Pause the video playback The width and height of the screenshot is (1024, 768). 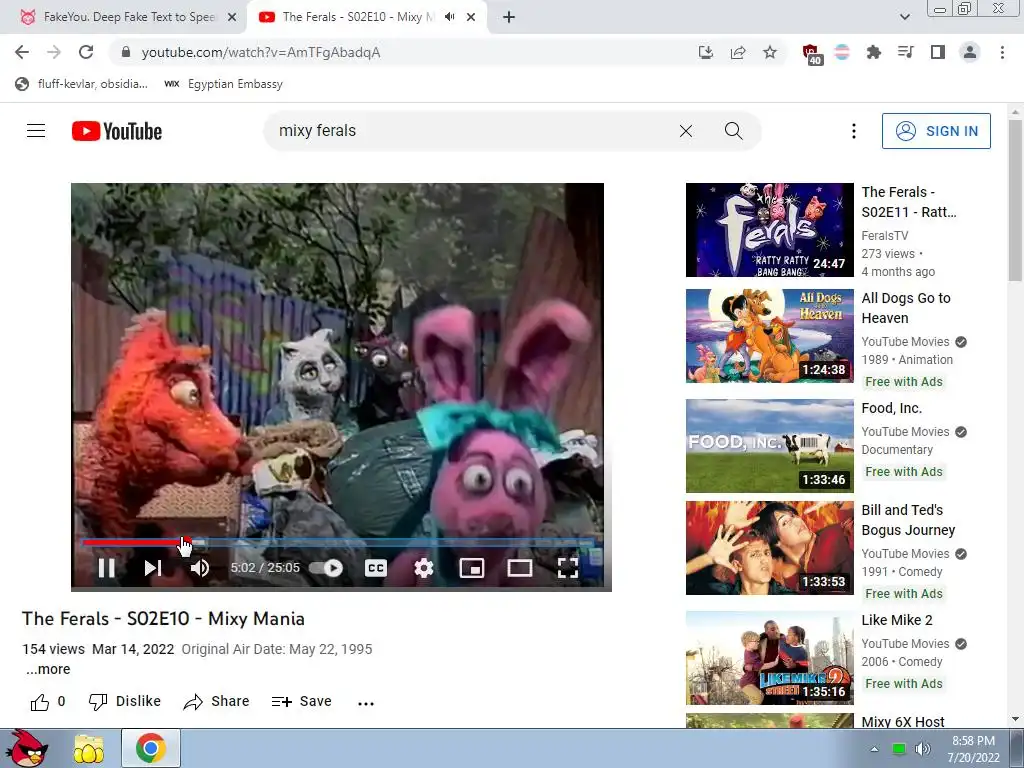click(x=106, y=568)
